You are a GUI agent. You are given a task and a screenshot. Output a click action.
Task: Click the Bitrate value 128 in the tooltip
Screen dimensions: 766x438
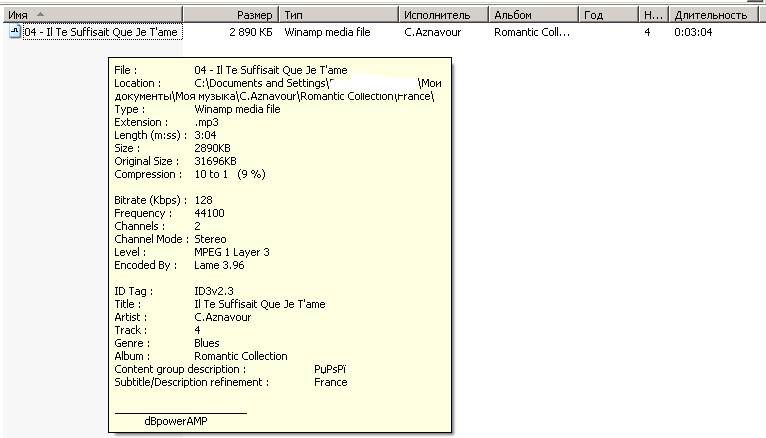pyautogui.click(x=203, y=200)
